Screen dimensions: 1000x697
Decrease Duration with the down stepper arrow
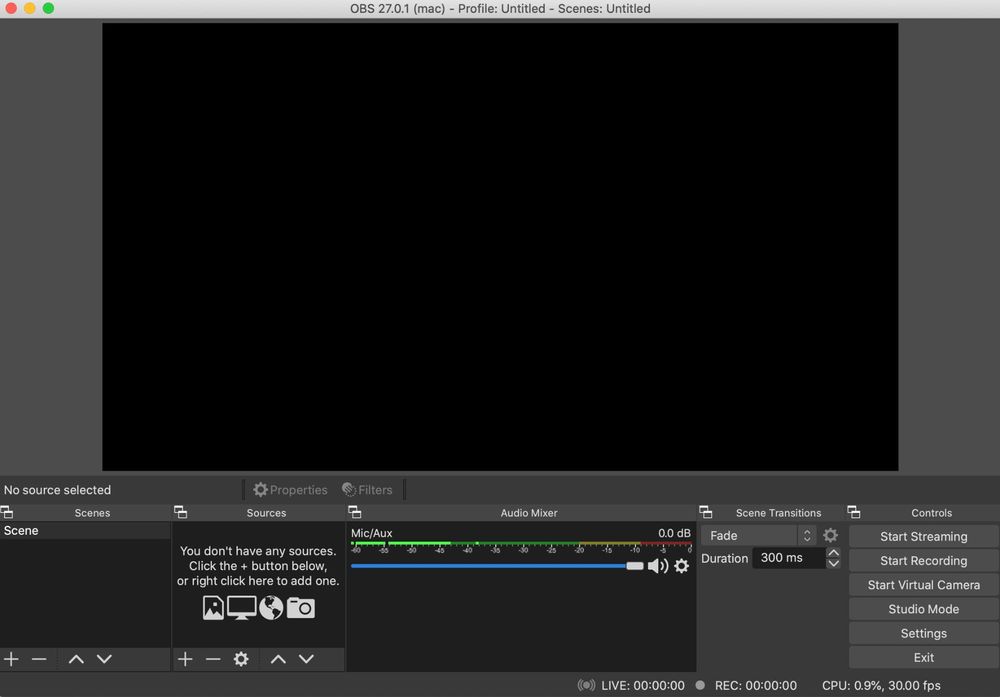pos(833,564)
